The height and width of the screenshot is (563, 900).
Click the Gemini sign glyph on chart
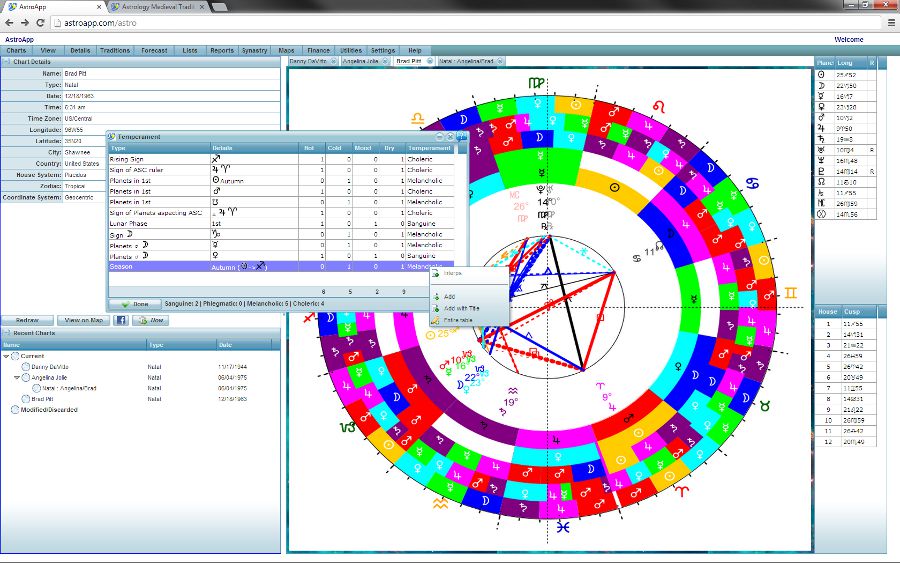coord(790,292)
